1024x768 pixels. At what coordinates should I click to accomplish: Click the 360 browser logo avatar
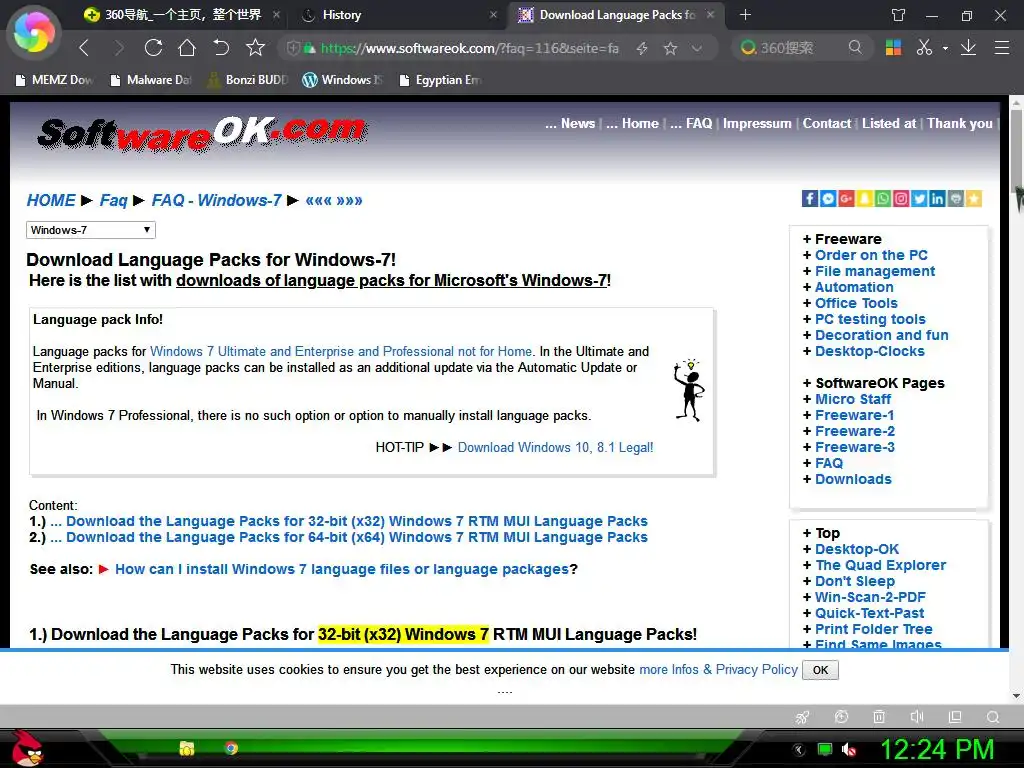[x=33, y=33]
